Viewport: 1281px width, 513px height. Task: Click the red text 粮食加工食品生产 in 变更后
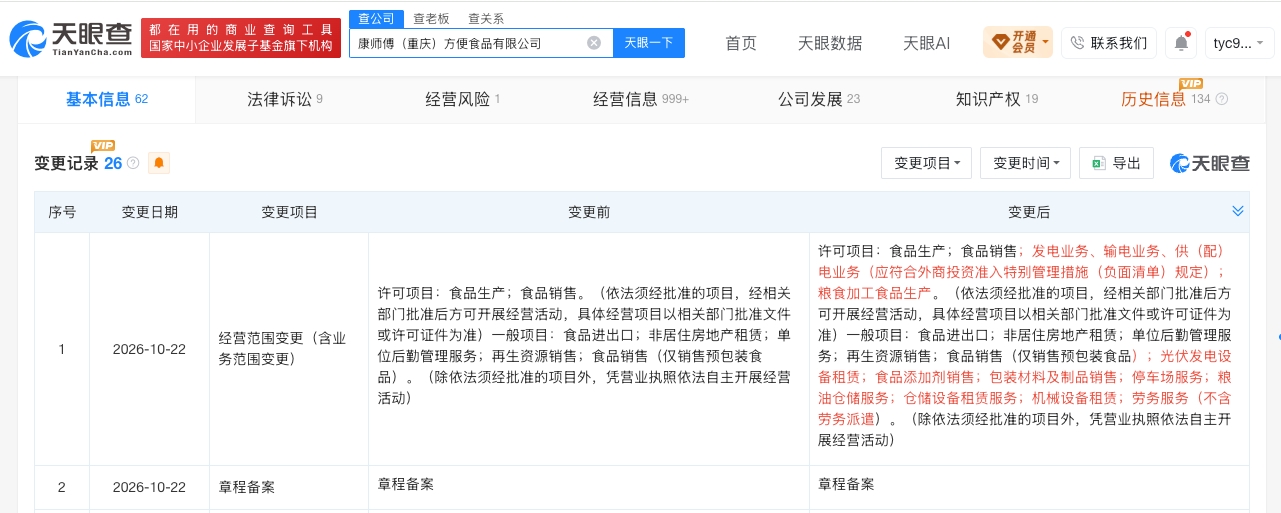pyautogui.click(x=875, y=293)
